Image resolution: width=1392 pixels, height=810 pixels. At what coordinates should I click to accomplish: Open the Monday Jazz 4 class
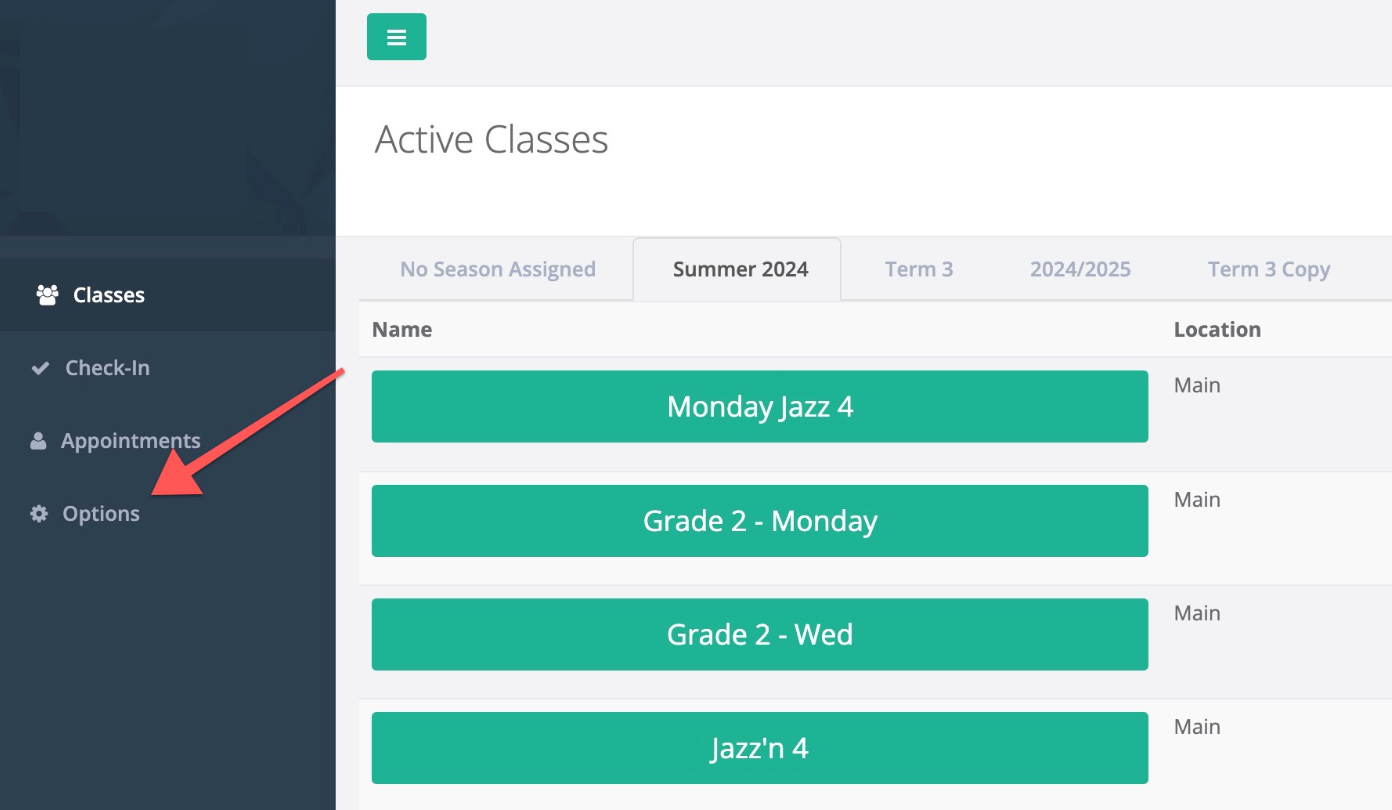[x=760, y=406]
